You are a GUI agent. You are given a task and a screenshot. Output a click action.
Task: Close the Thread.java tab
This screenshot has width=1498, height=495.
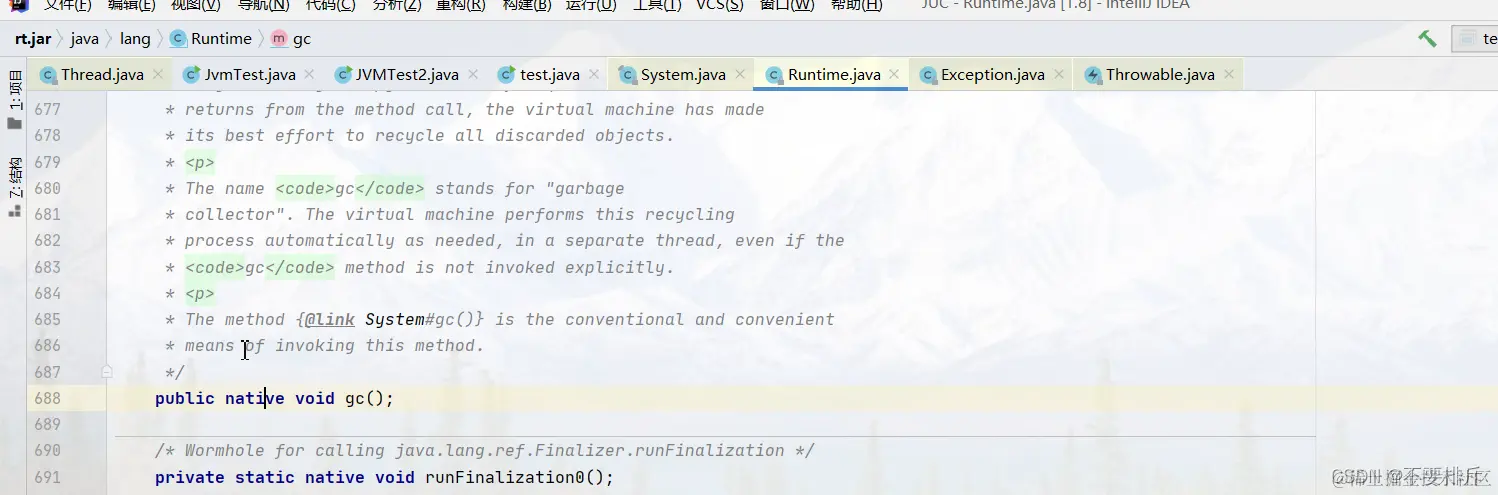pos(159,74)
